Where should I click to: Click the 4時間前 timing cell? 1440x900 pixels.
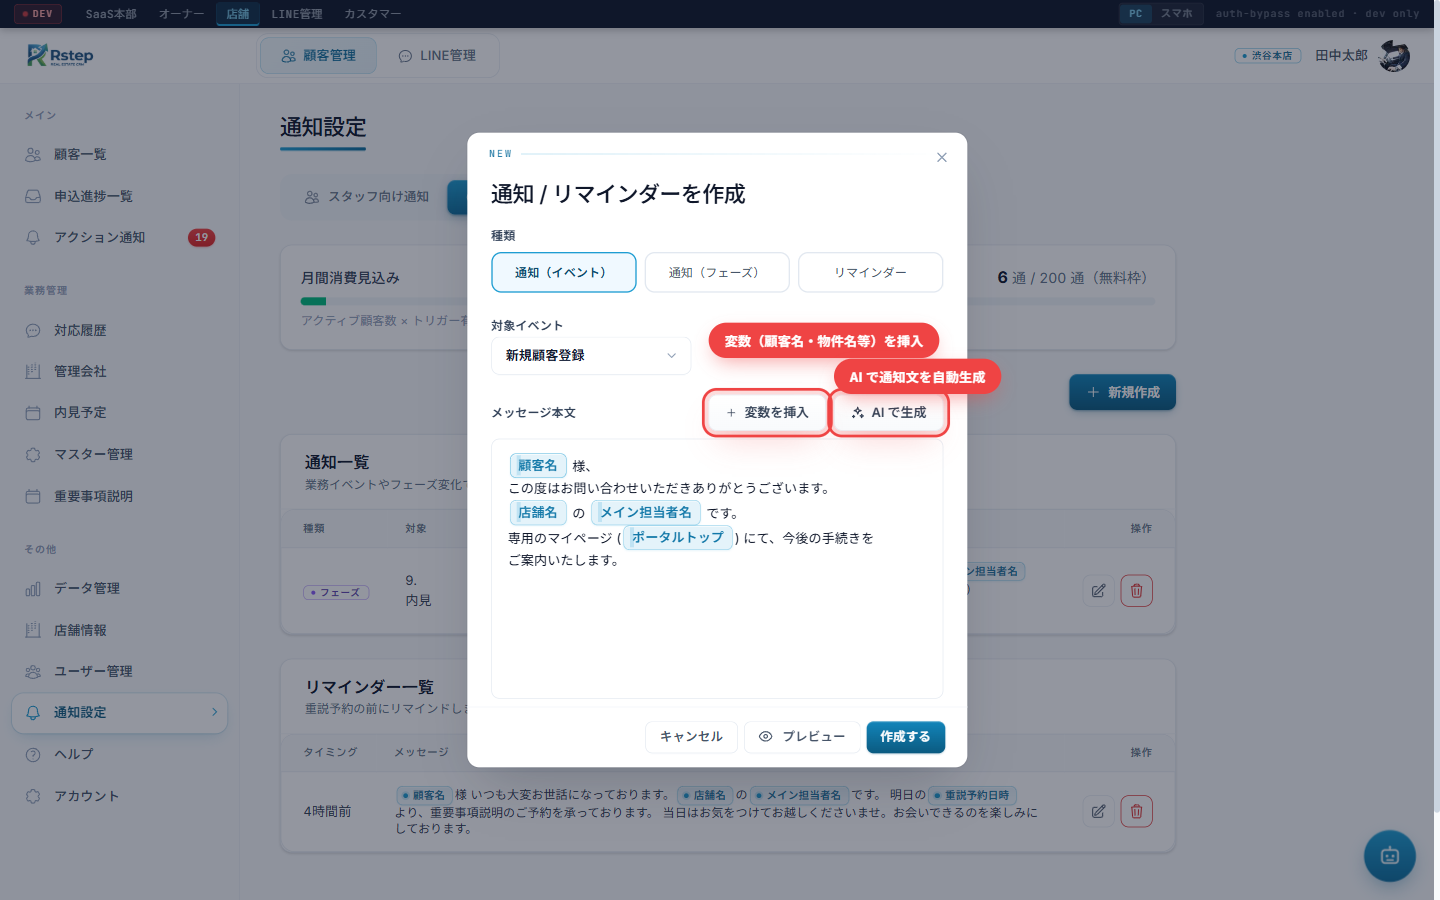tap(327, 812)
